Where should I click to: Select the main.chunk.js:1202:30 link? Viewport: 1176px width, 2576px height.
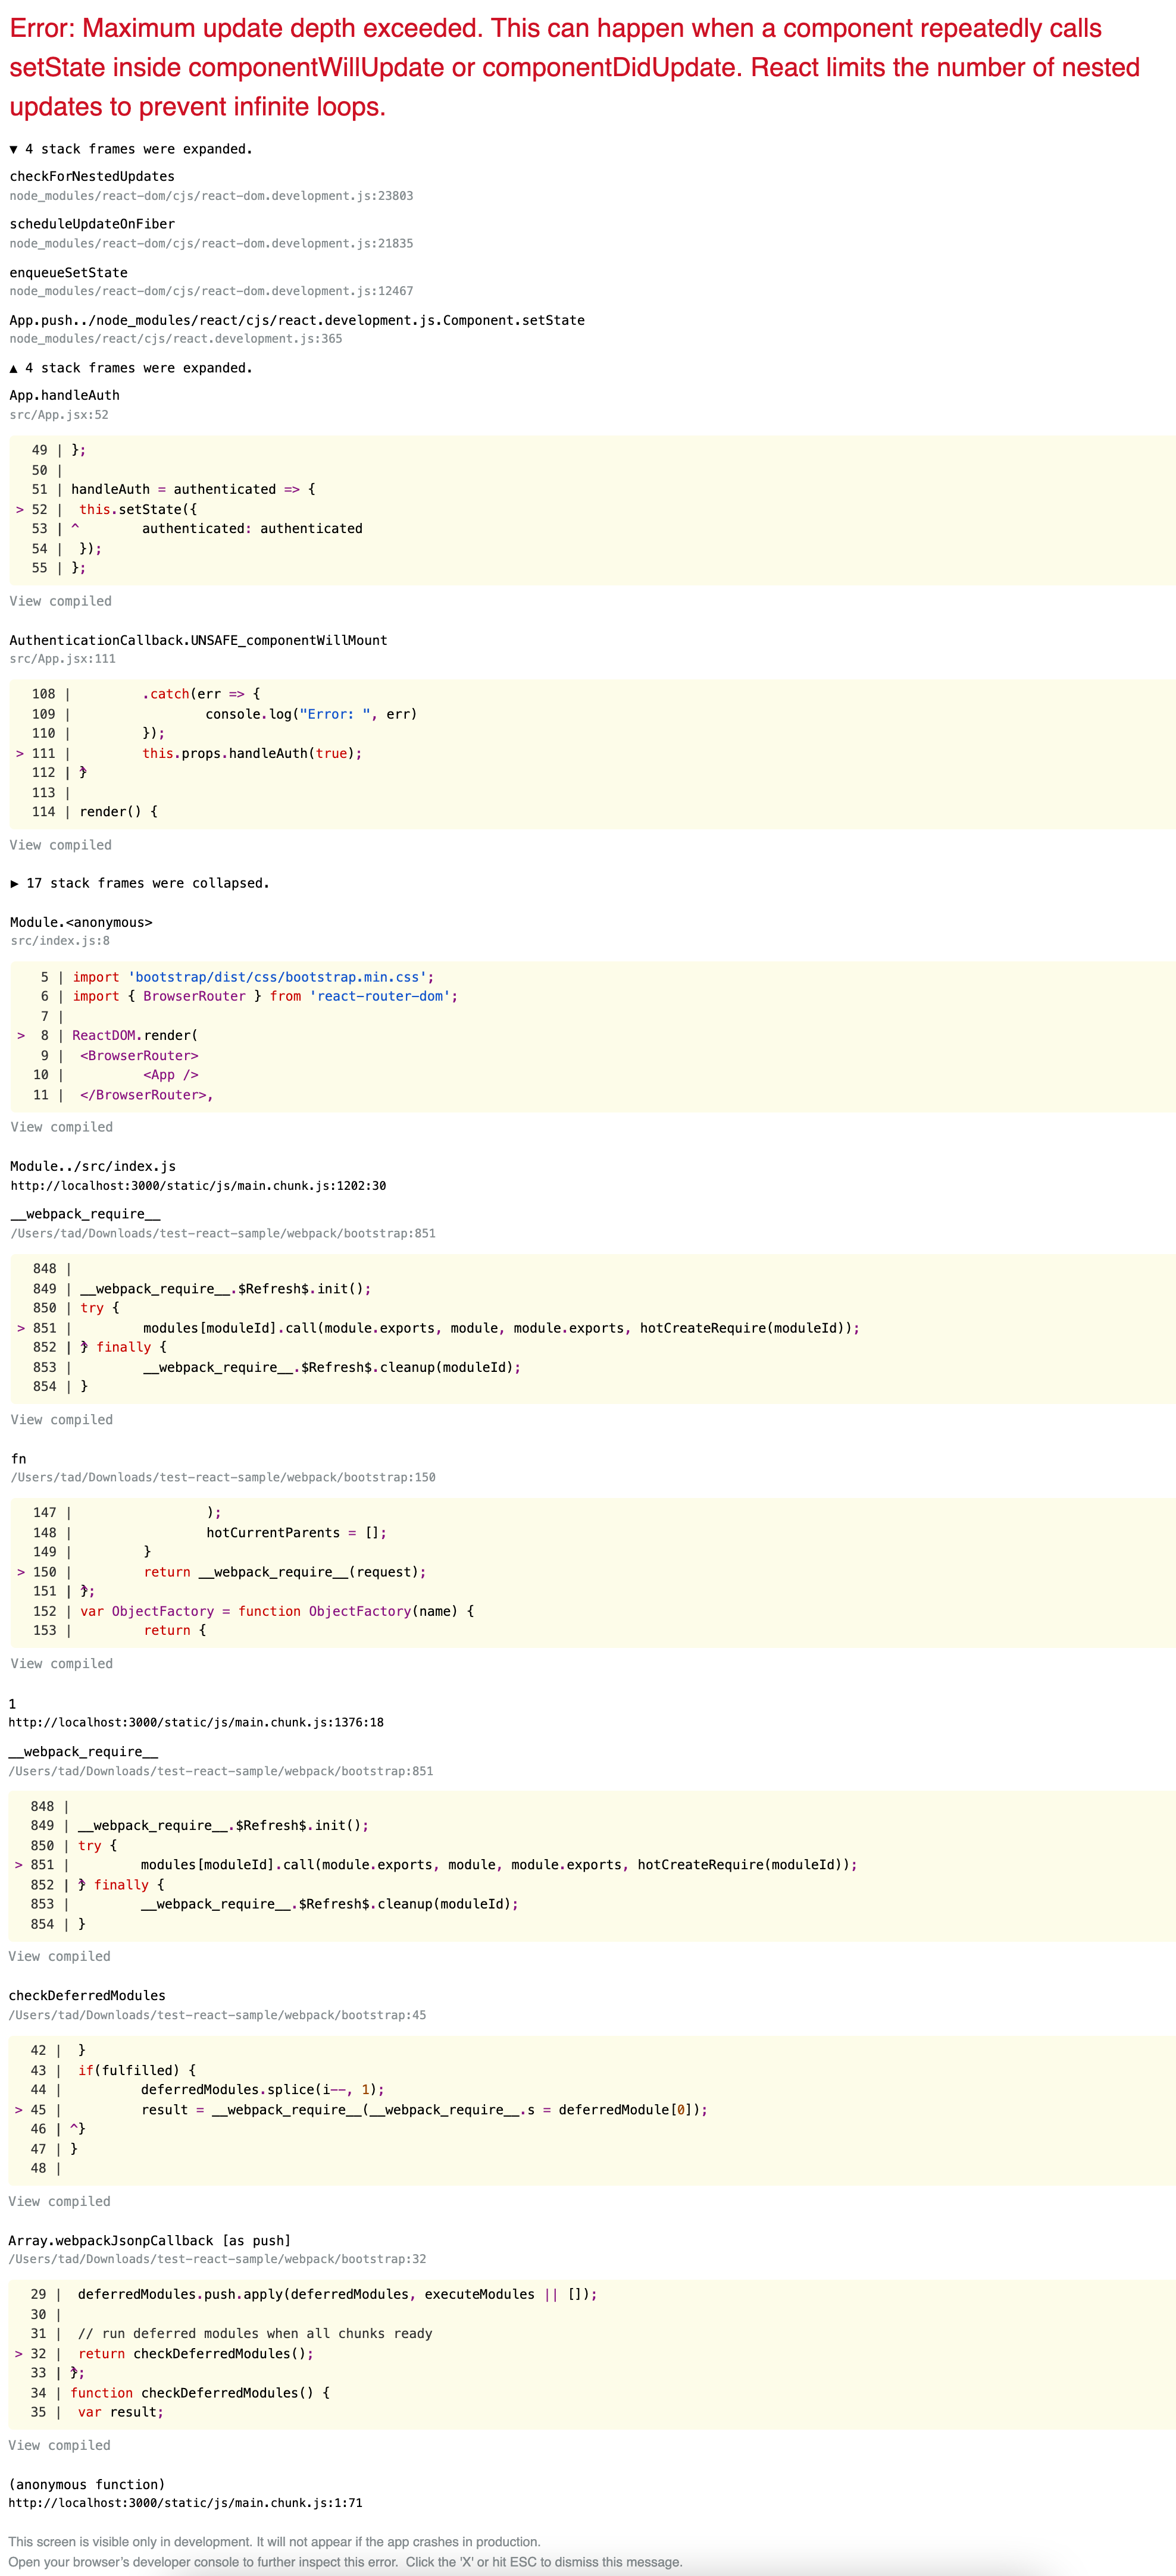click(197, 1186)
